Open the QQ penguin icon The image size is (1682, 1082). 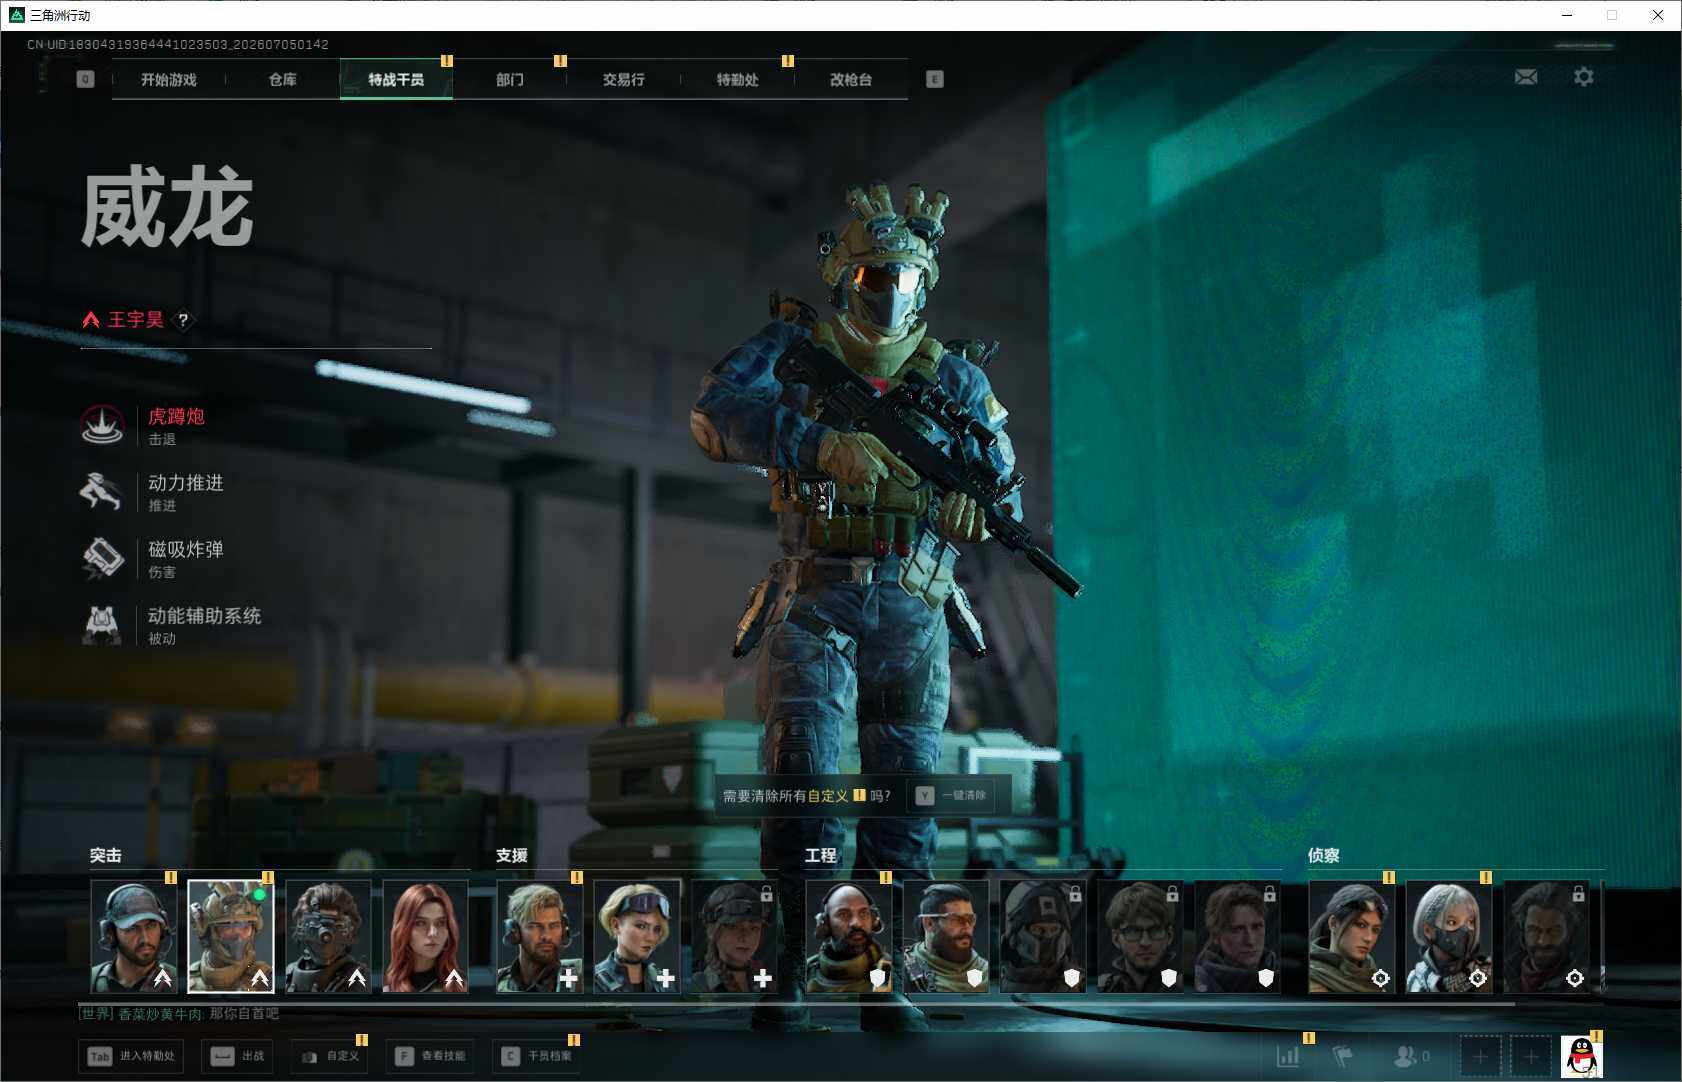(1582, 1057)
